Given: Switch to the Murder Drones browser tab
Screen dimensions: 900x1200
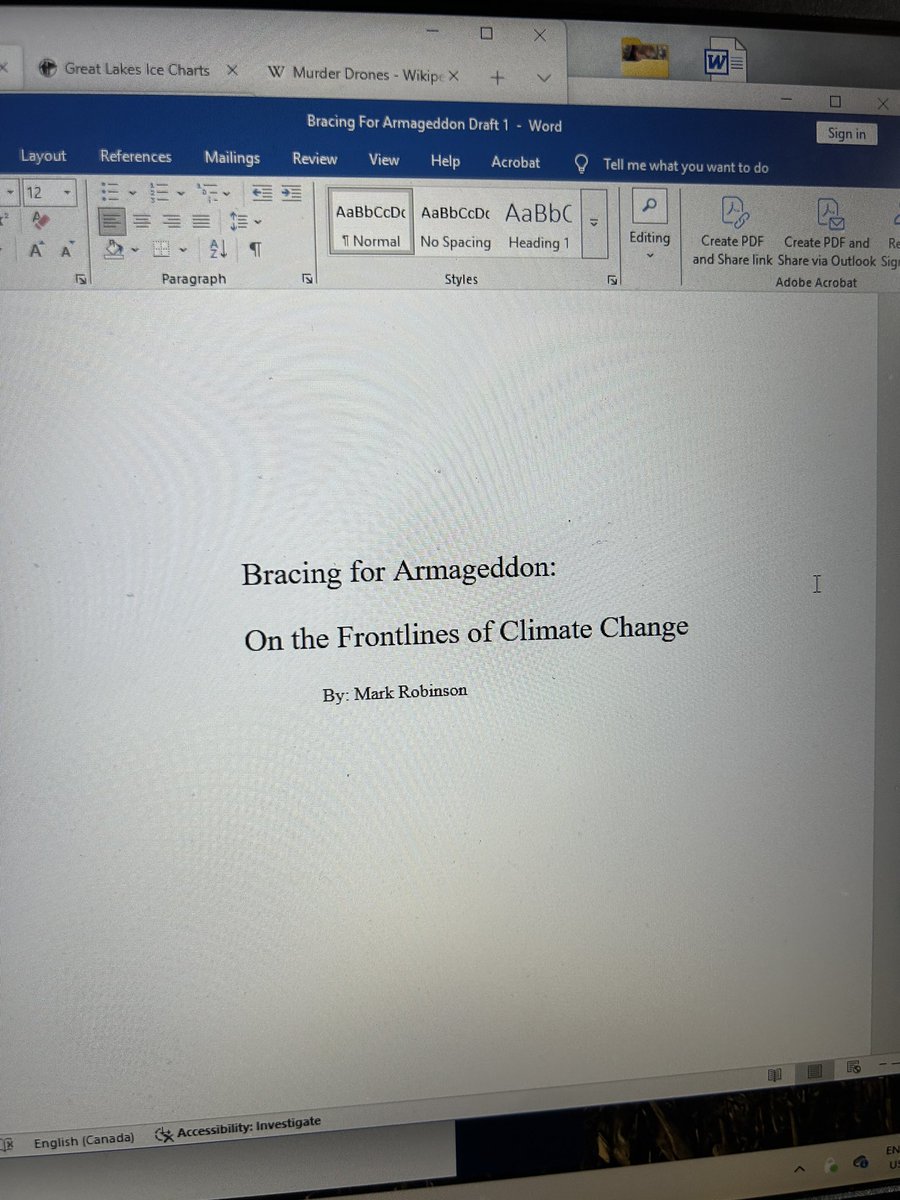Looking at the screenshot, I should coord(360,72).
